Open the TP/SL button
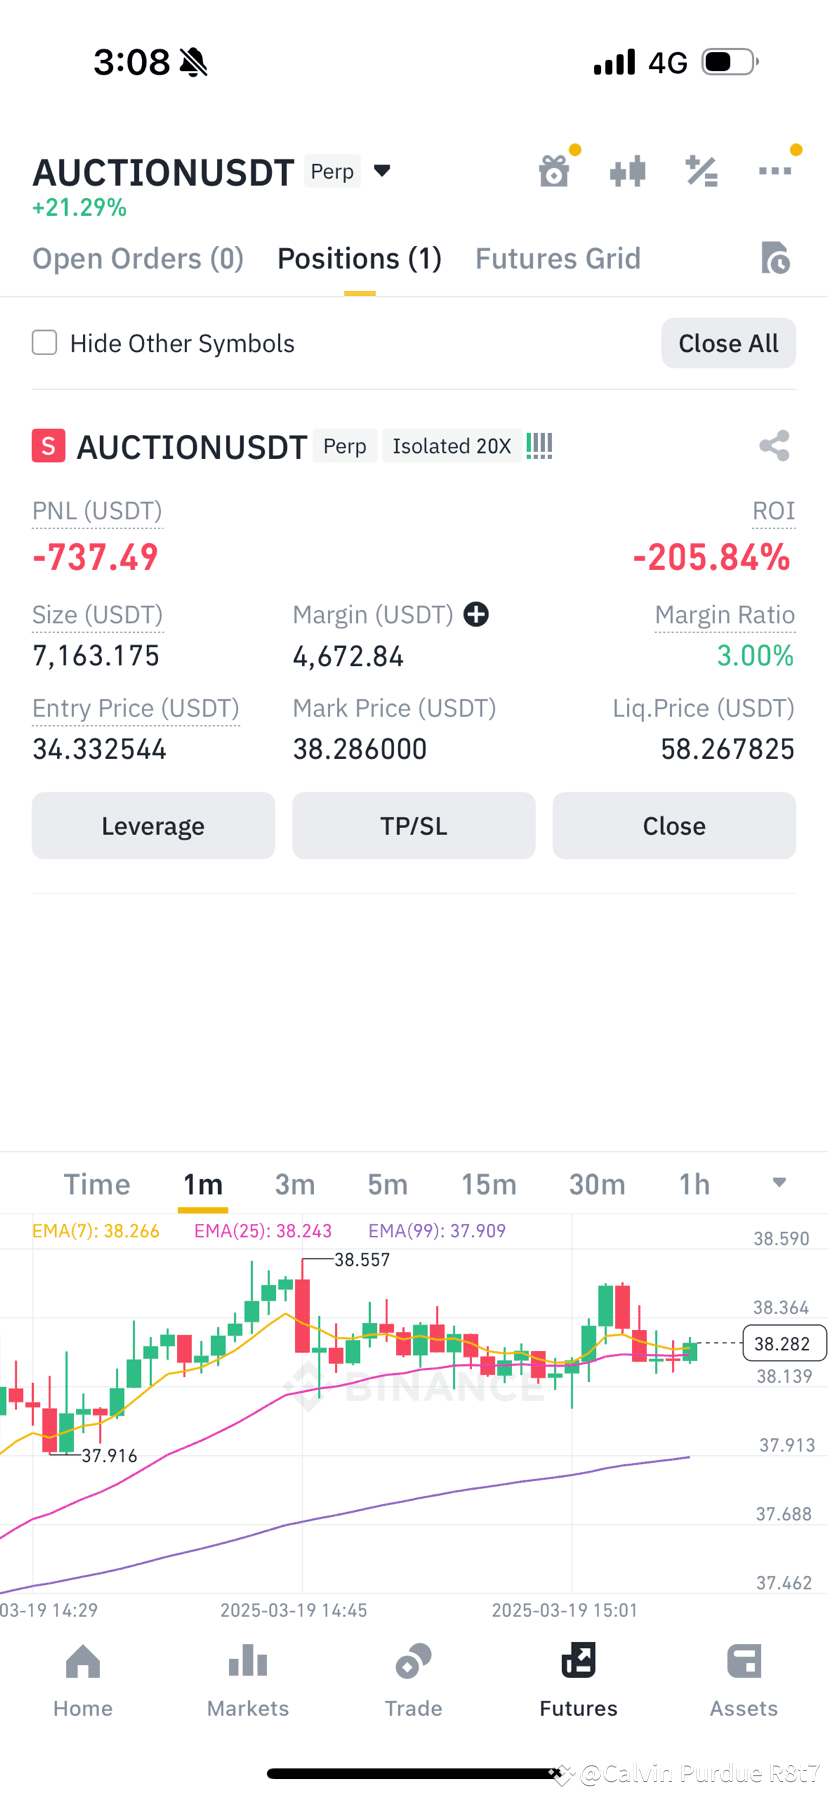Image resolution: width=828 pixels, height=1796 pixels. [414, 826]
